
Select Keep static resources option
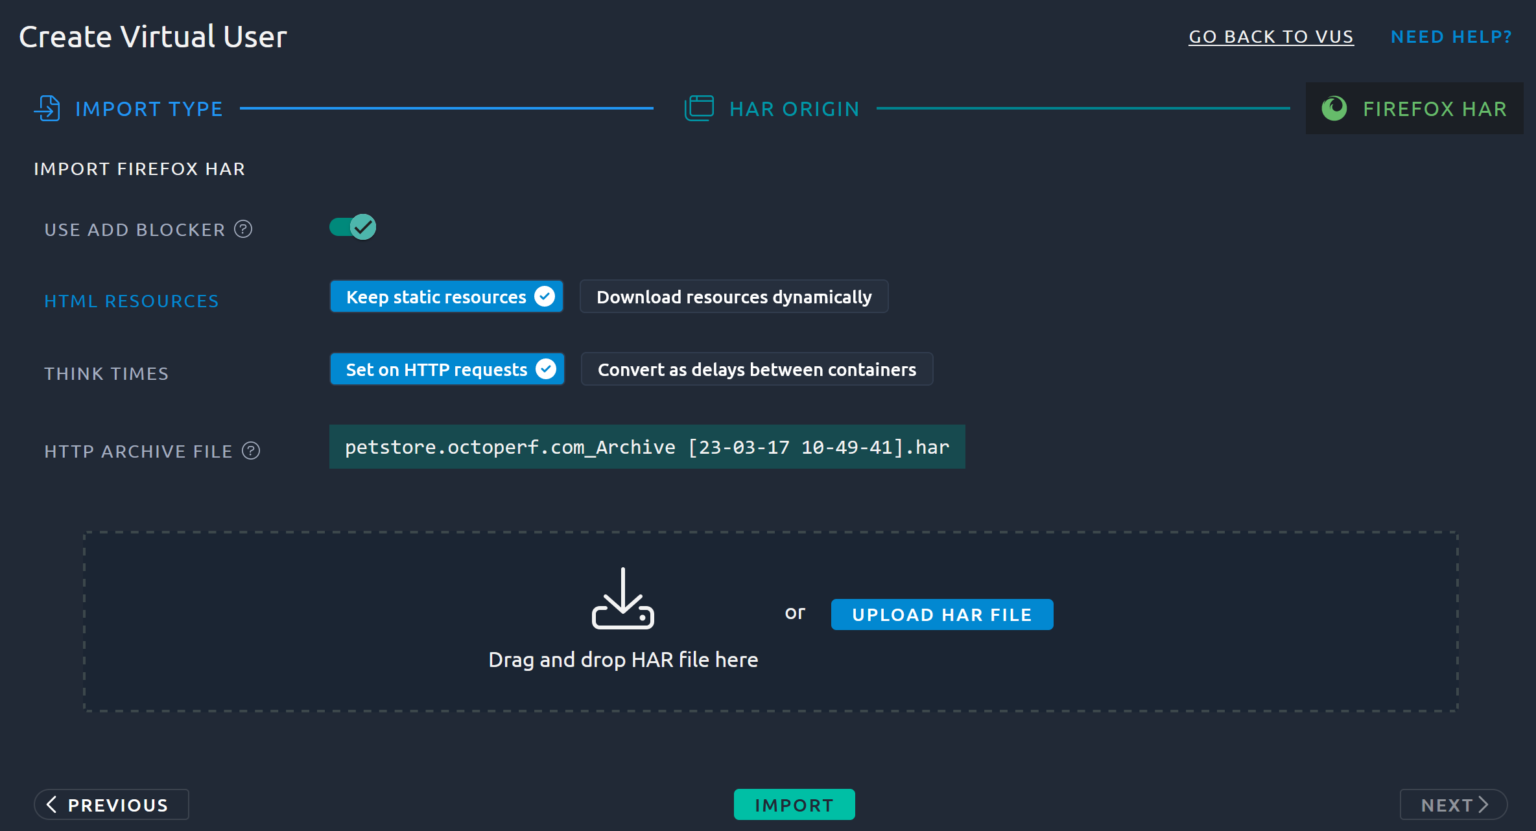[x=446, y=297]
